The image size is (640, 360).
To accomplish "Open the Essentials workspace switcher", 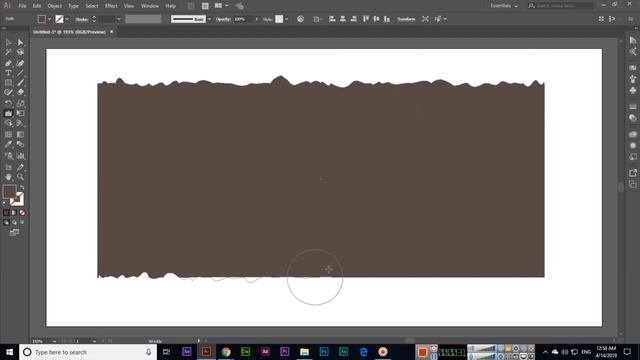I will point(504,6).
